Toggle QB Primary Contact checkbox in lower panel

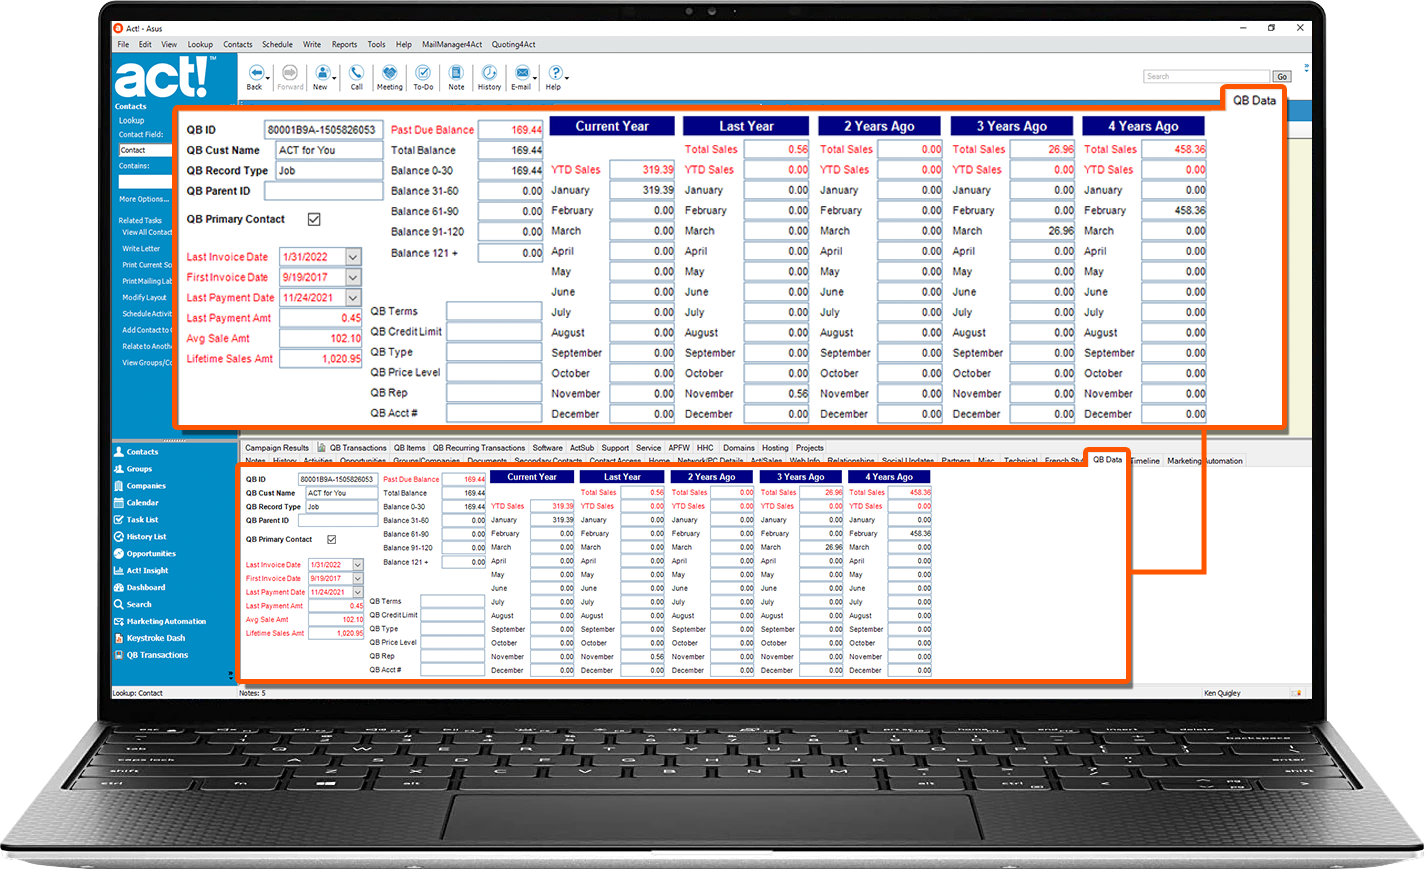tap(331, 539)
